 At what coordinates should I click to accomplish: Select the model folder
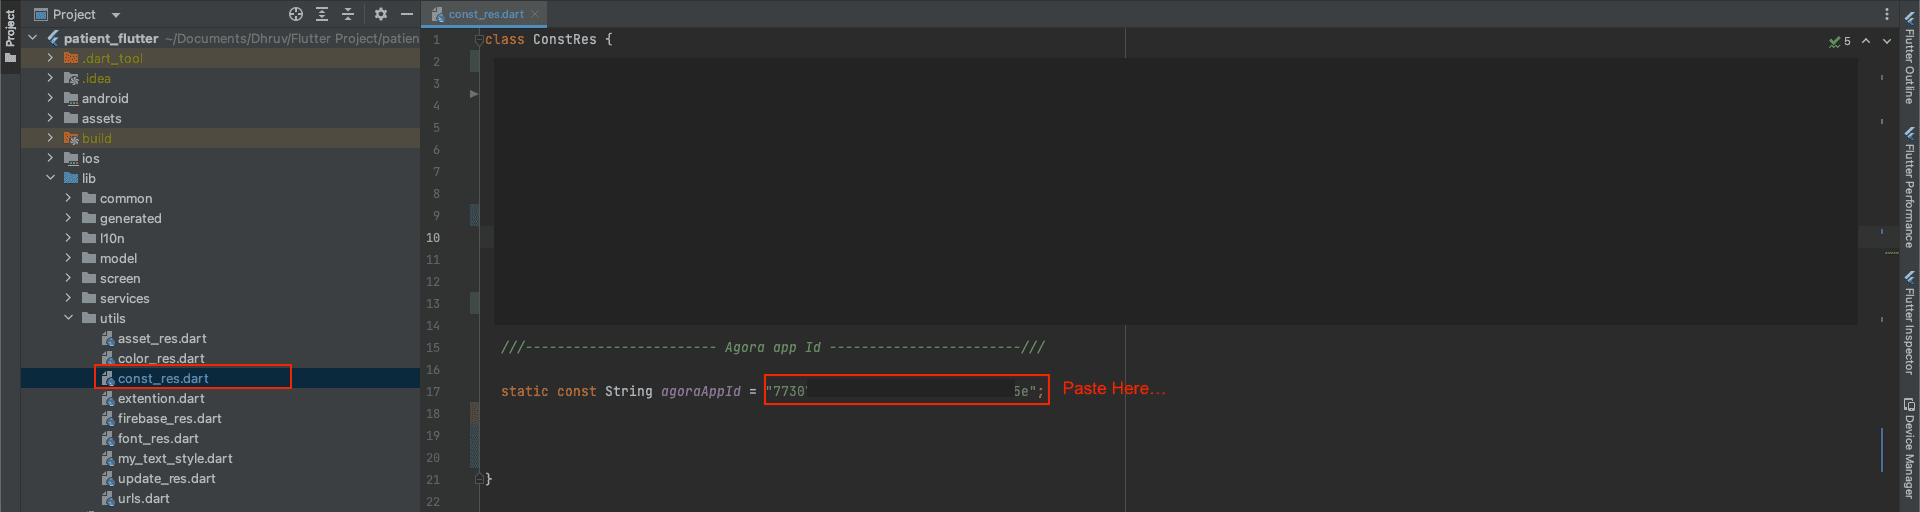118,258
